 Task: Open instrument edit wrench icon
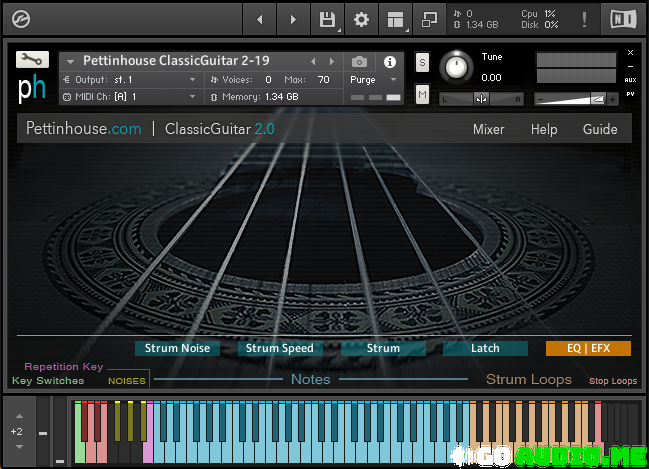coord(32,59)
